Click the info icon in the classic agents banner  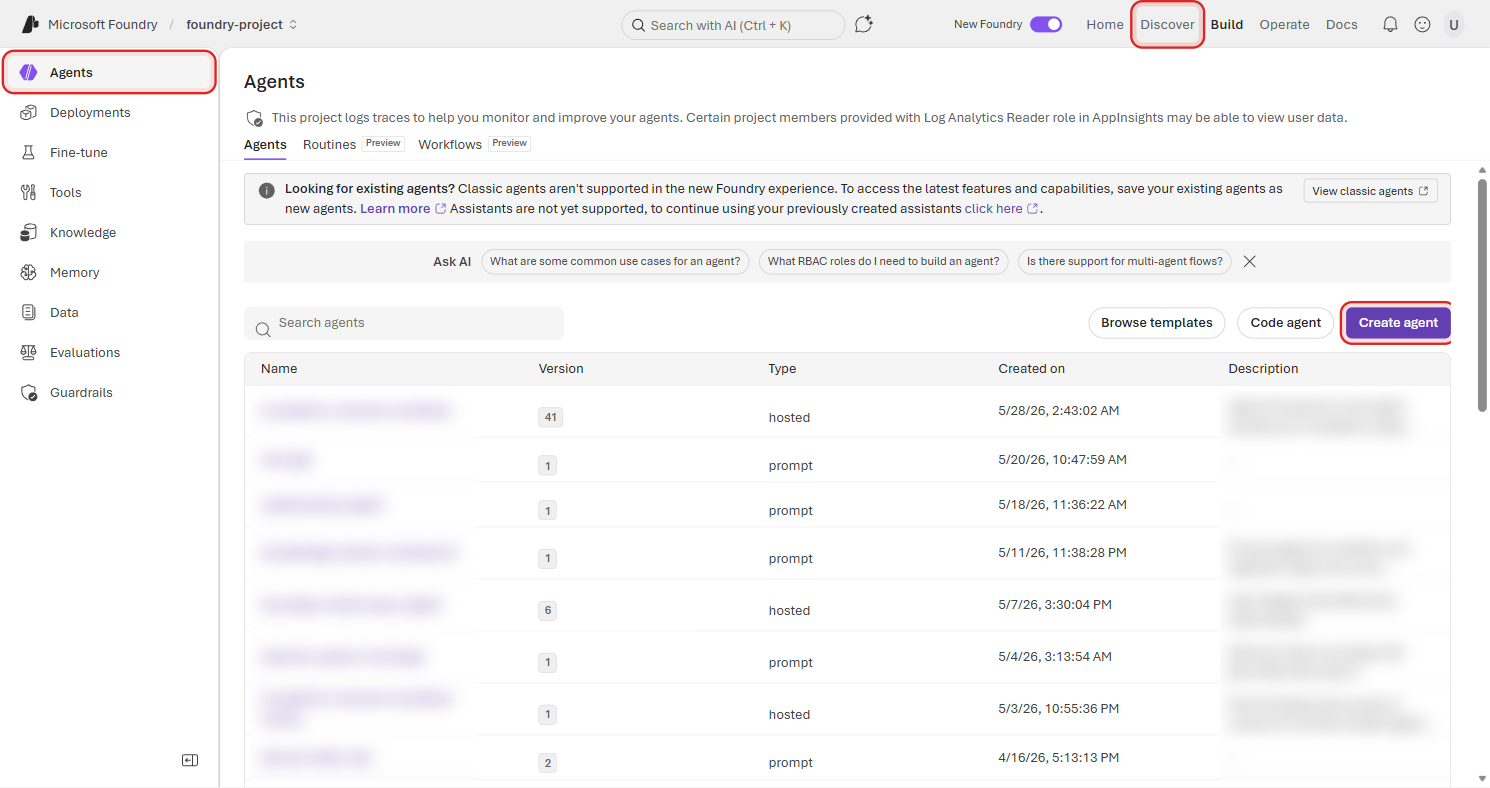coord(266,189)
